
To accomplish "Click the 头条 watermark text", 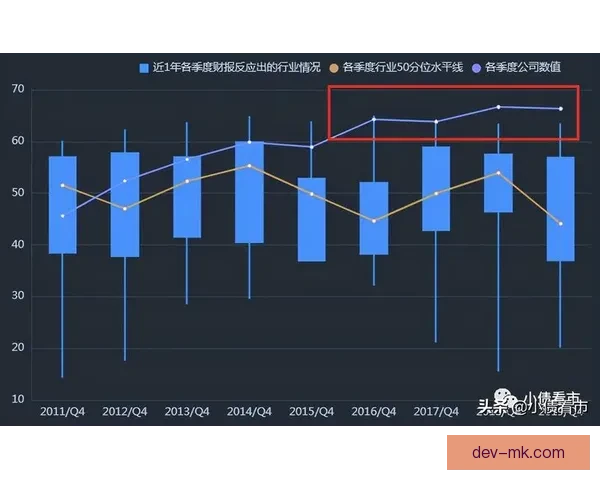I will tap(491, 407).
